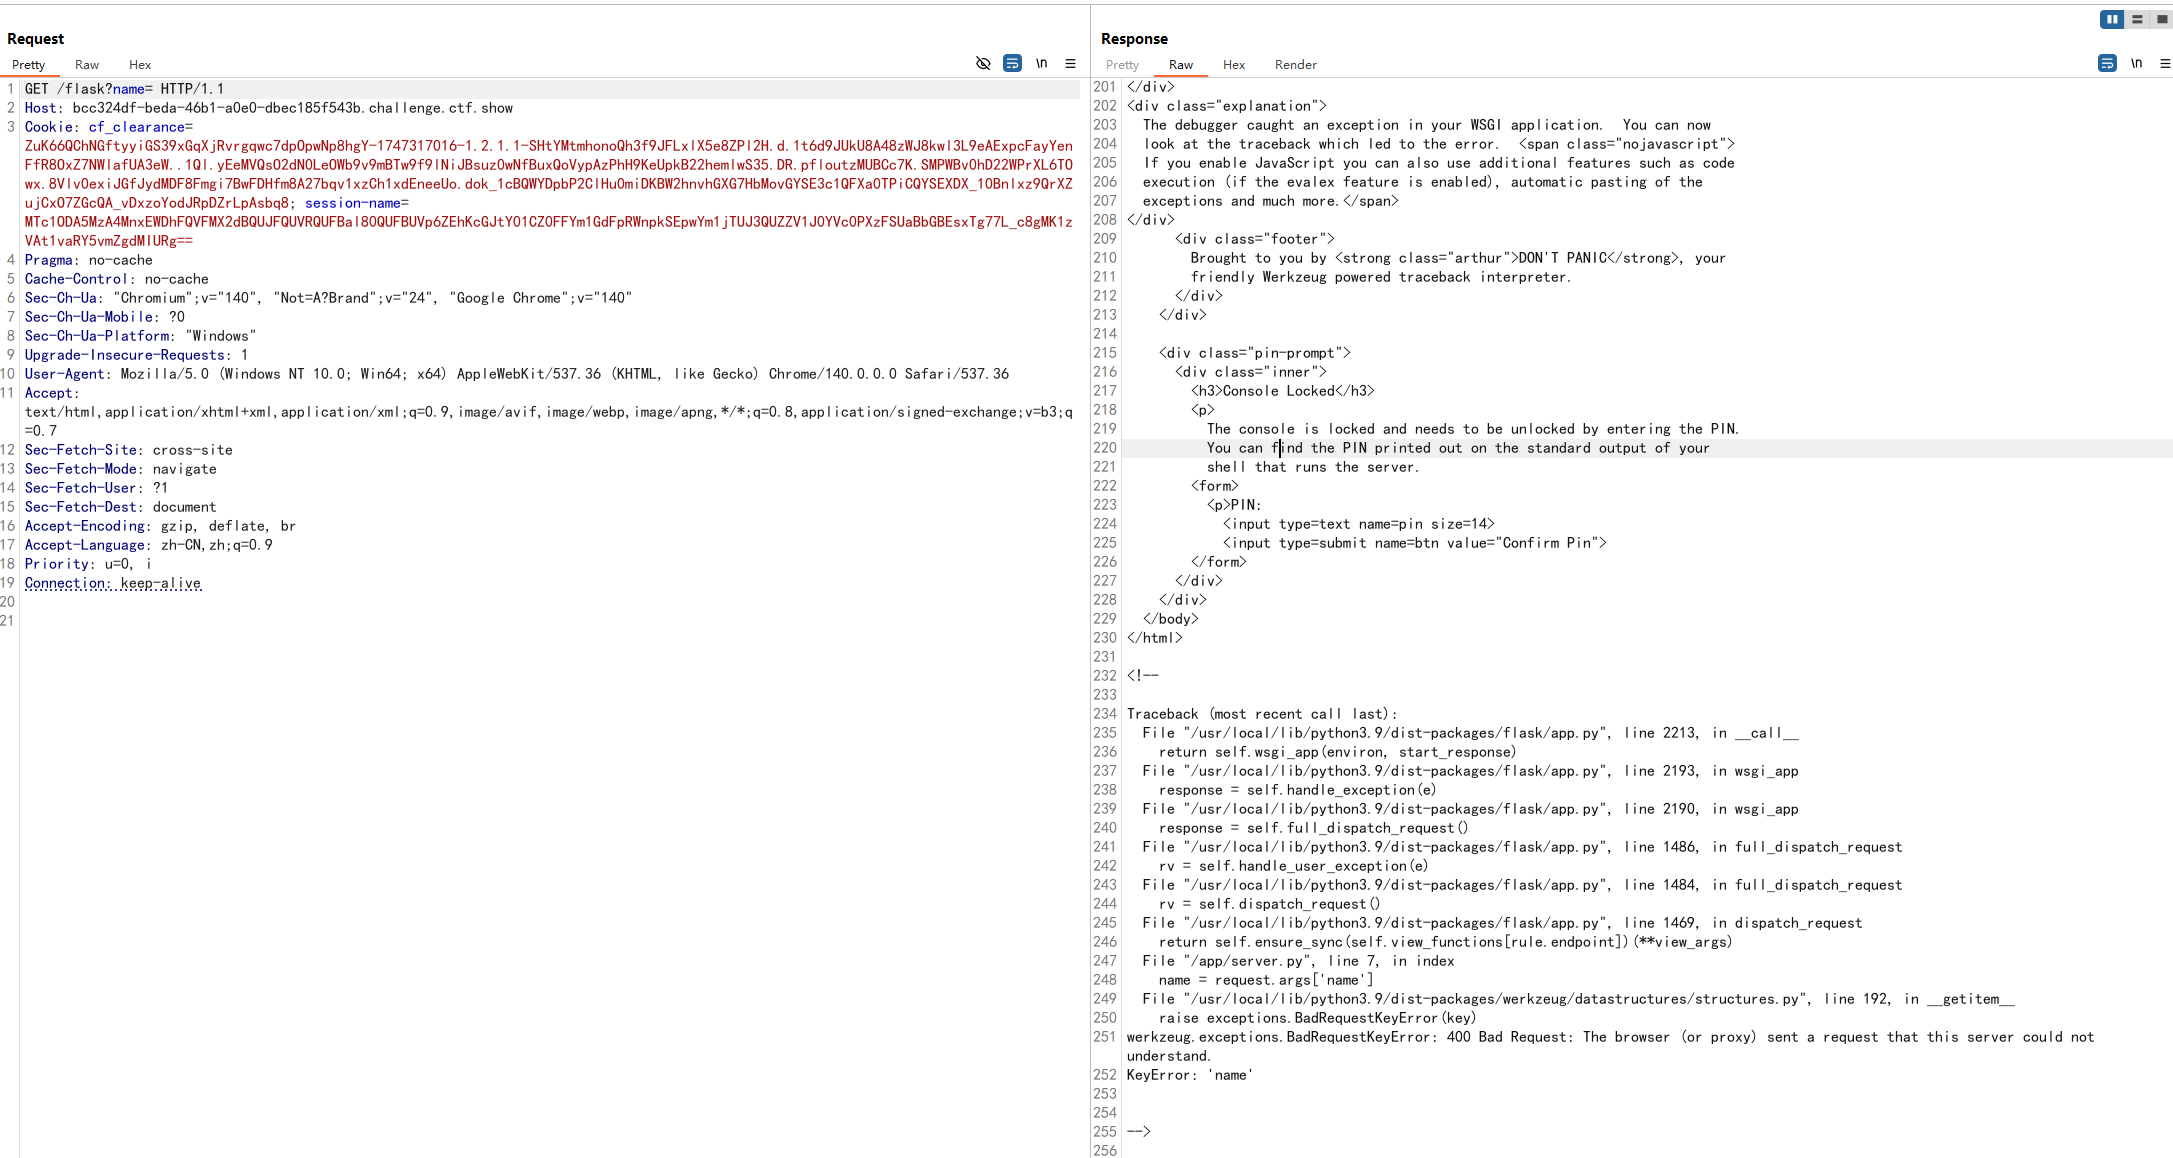Switch Request view to Raw tab
The height and width of the screenshot is (1158, 2173).
coord(87,65)
